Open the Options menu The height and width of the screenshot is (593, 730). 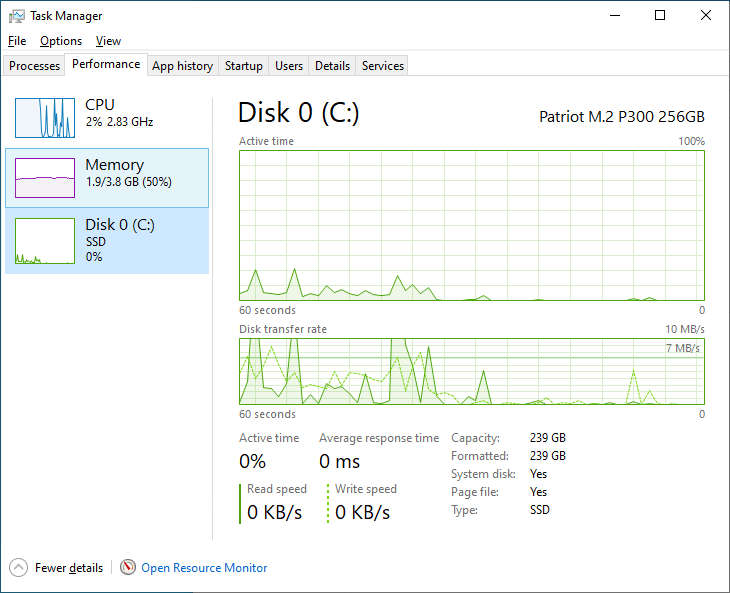[x=61, y=41]
